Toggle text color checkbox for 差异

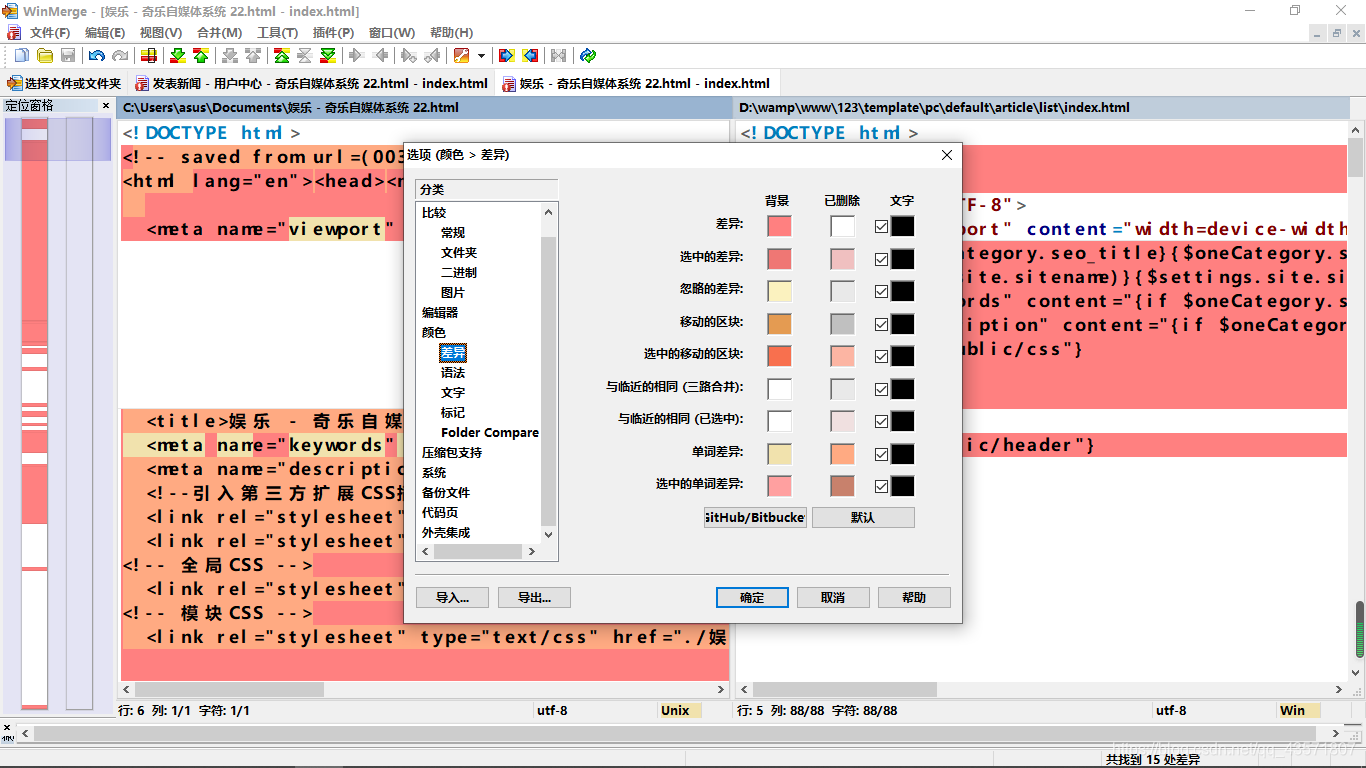point(881,227)
